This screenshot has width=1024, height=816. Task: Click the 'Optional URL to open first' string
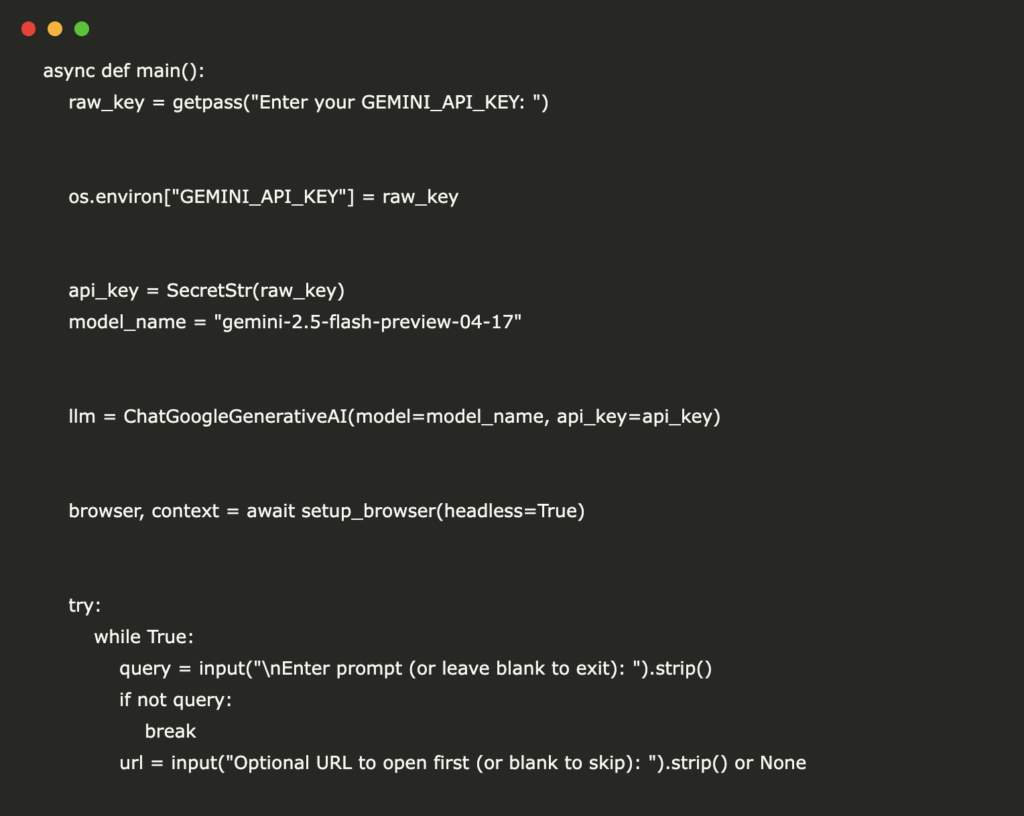tap(441, 762)
